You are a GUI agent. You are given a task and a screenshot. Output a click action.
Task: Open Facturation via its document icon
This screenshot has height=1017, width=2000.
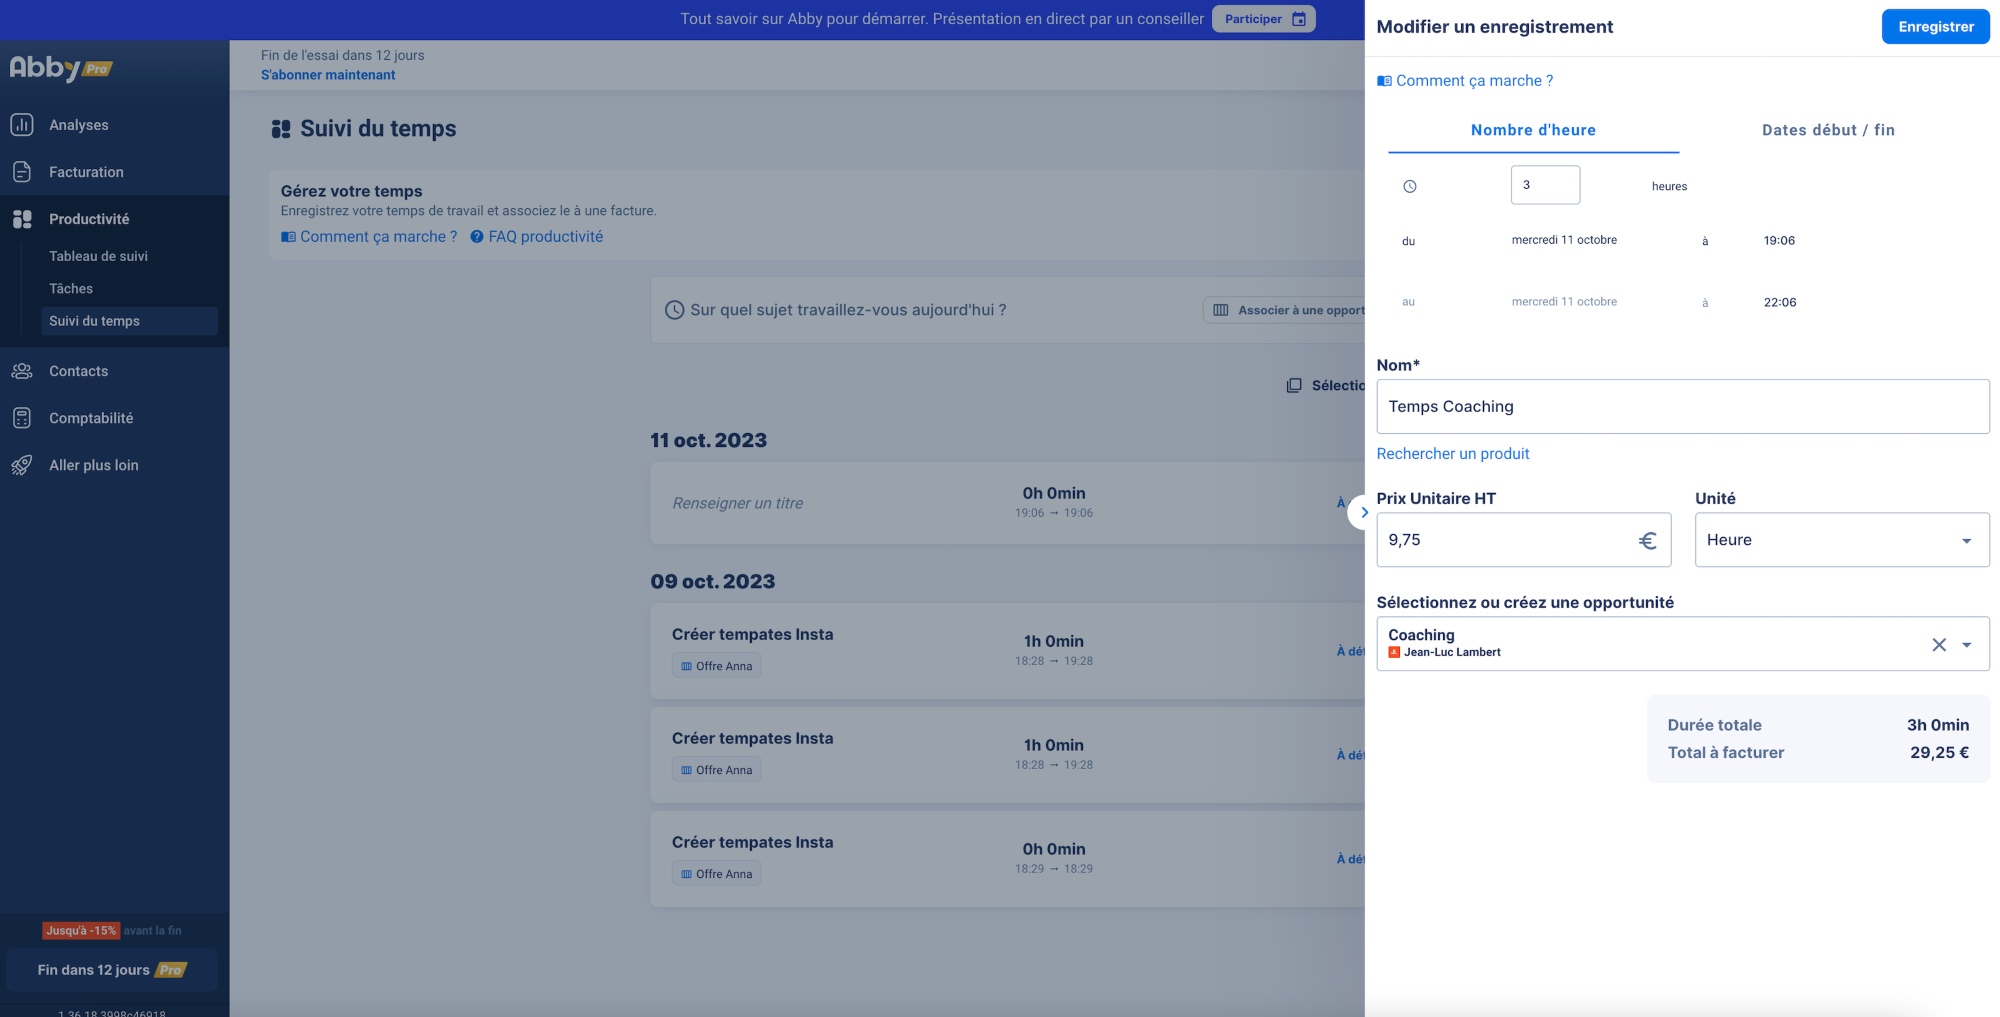pyautogui.click(x=22, y=172)
